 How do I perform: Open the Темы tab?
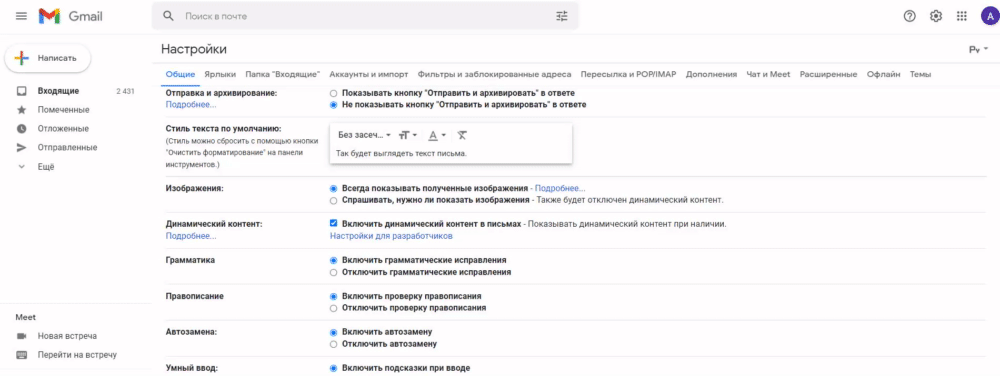tap(920, 75)
